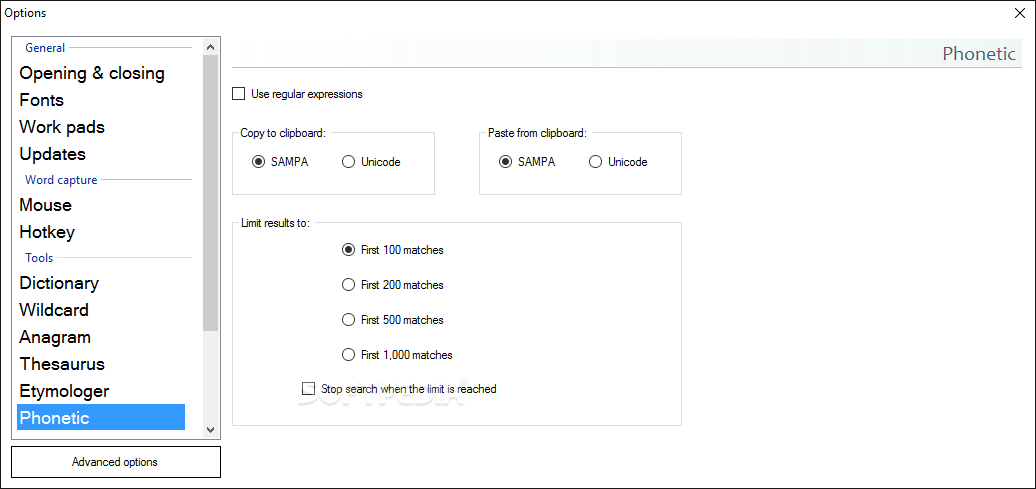Select Thesaurus in the options list
This screenshot has width=1036, height=489.
62,364
